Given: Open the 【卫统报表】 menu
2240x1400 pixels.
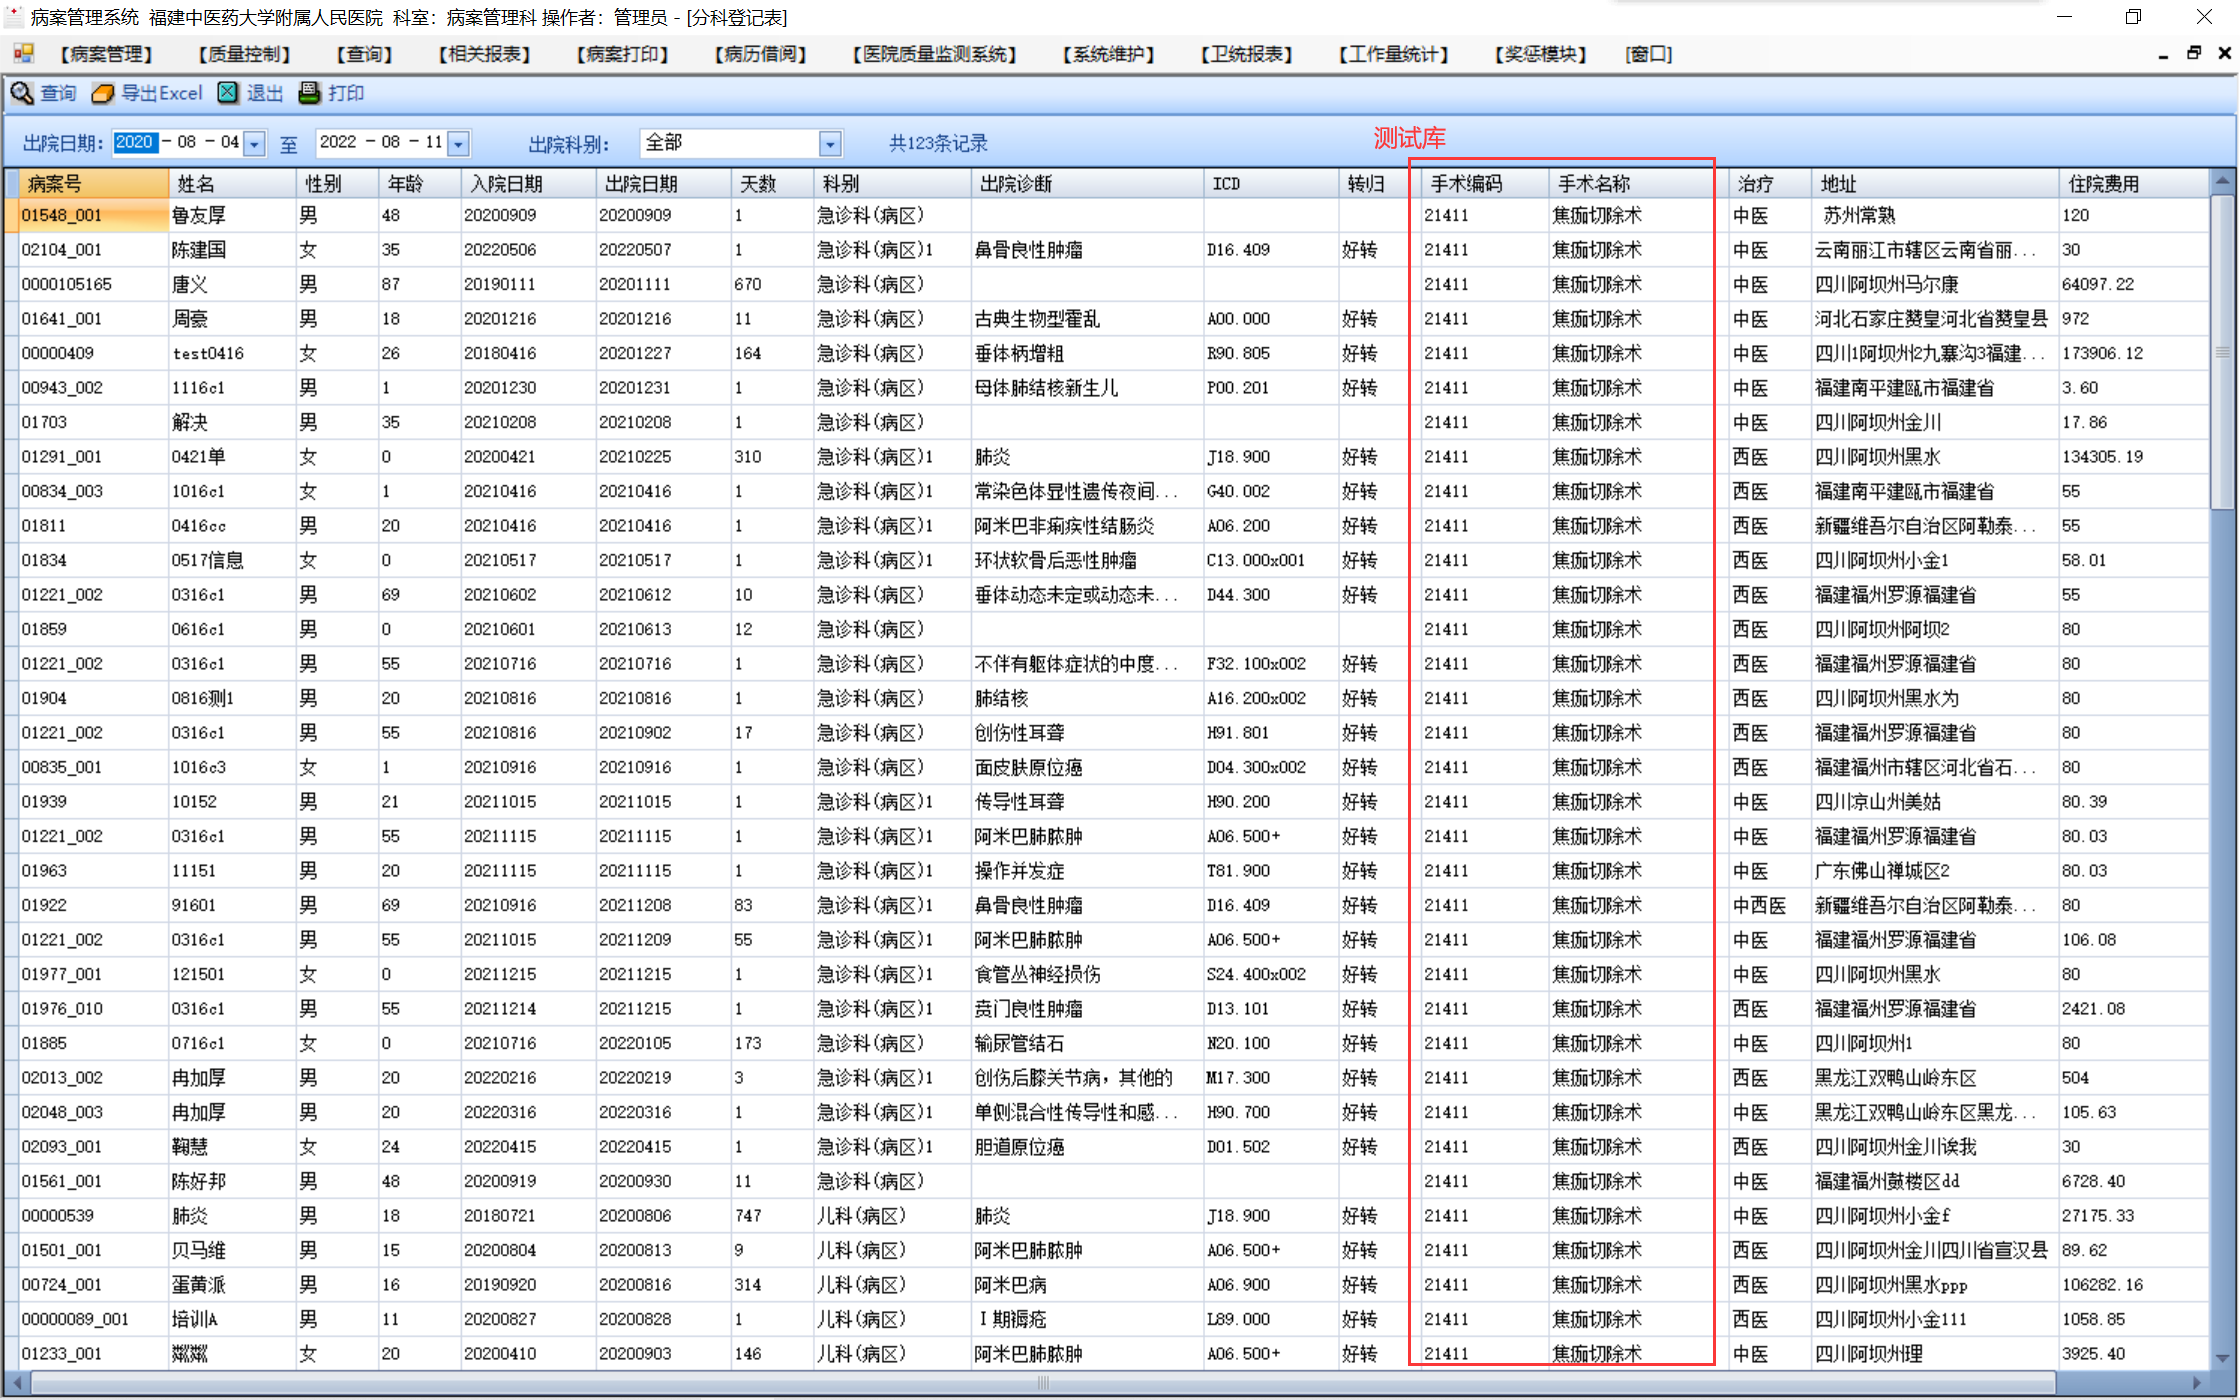Looking at the screenshot, I should tap(1246, 54).
